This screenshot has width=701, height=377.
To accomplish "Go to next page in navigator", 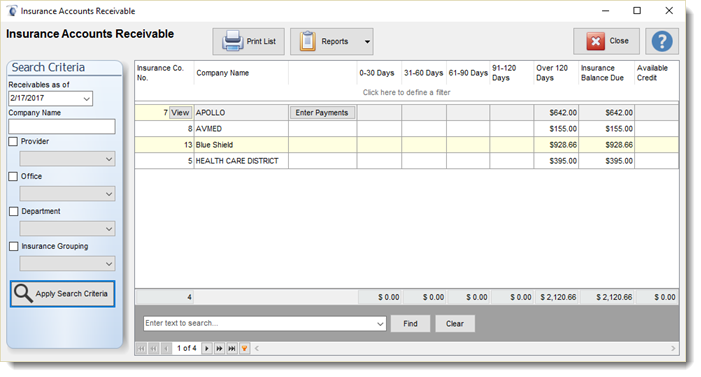I will tap(219, 348).
